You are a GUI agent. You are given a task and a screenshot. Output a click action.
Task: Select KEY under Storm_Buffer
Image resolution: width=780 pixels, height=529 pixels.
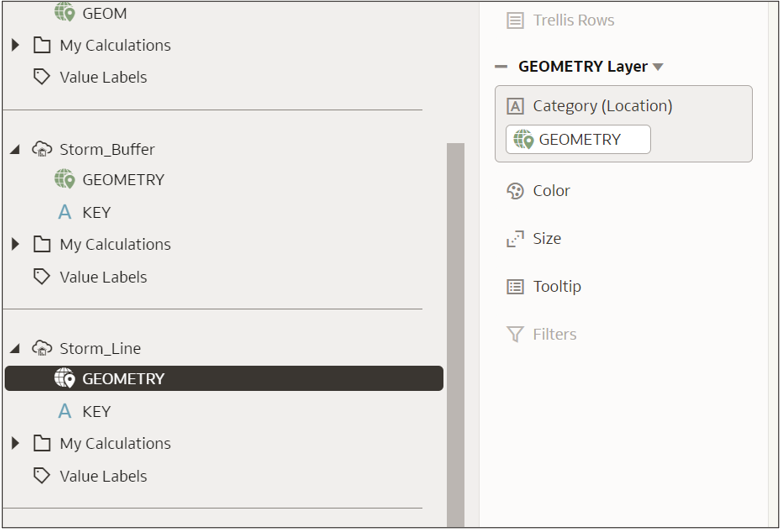[97, 212]
